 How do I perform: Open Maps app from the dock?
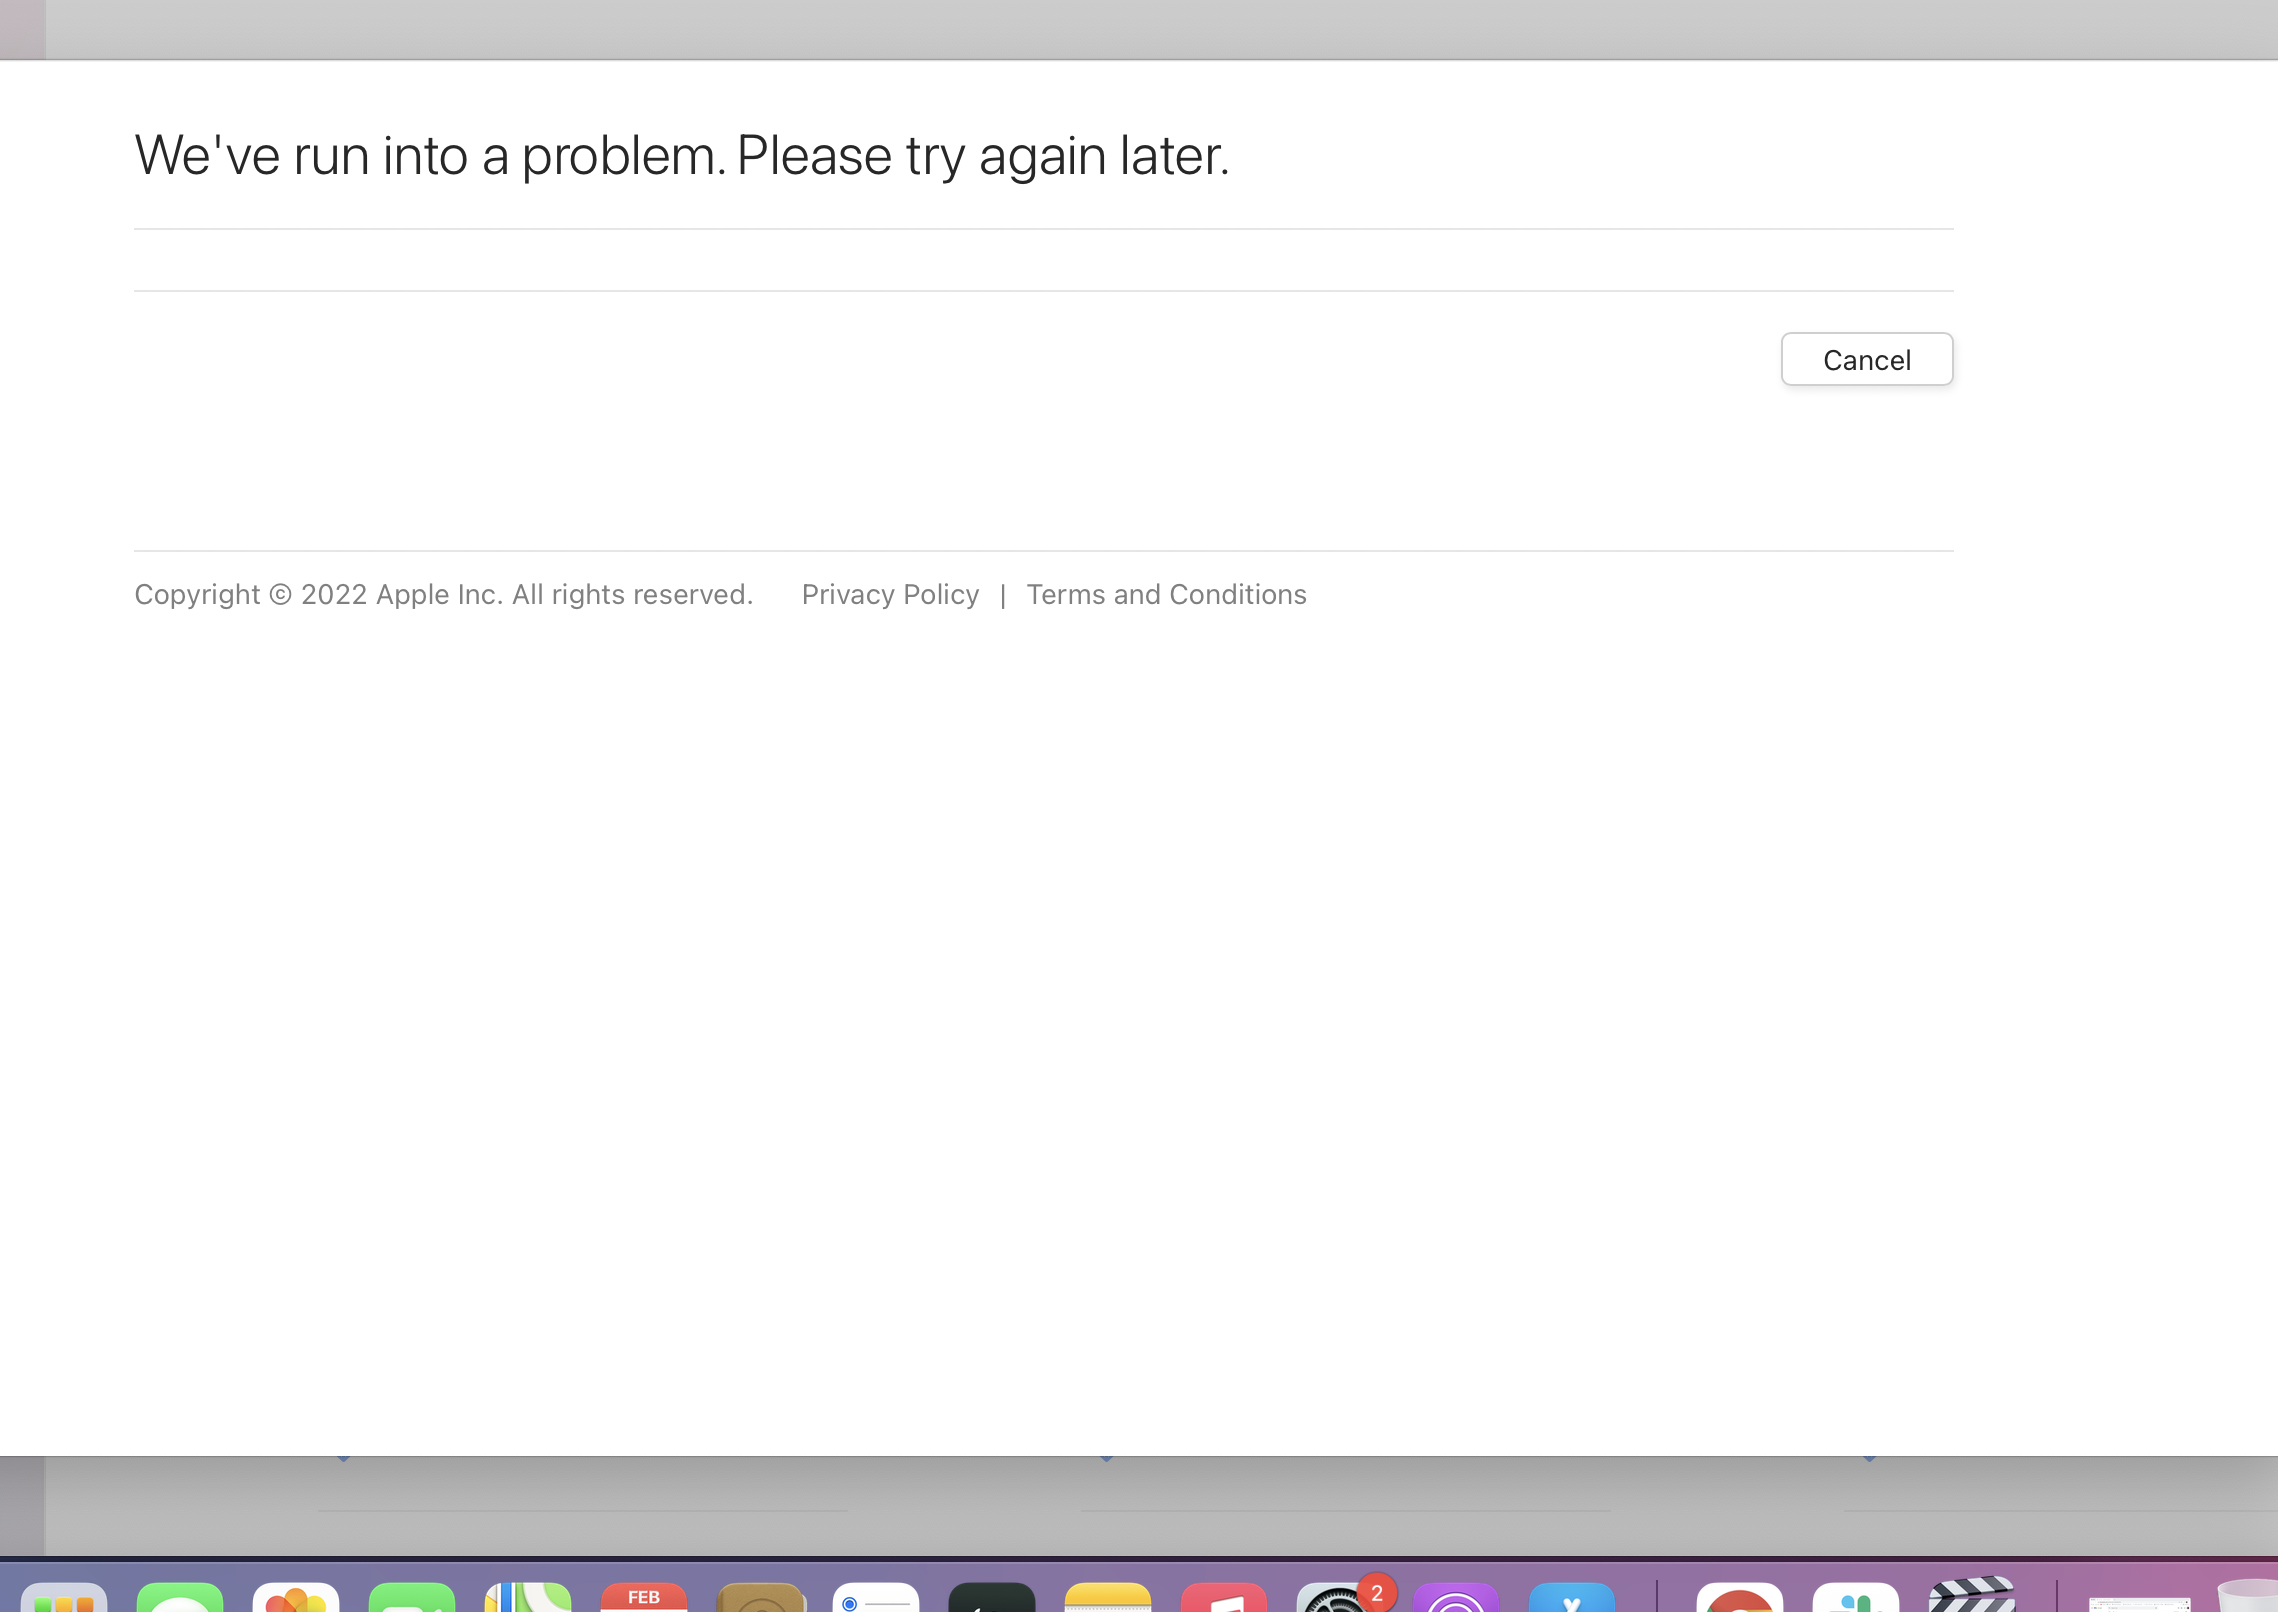pyautogui.click(x=528, y=1598)
